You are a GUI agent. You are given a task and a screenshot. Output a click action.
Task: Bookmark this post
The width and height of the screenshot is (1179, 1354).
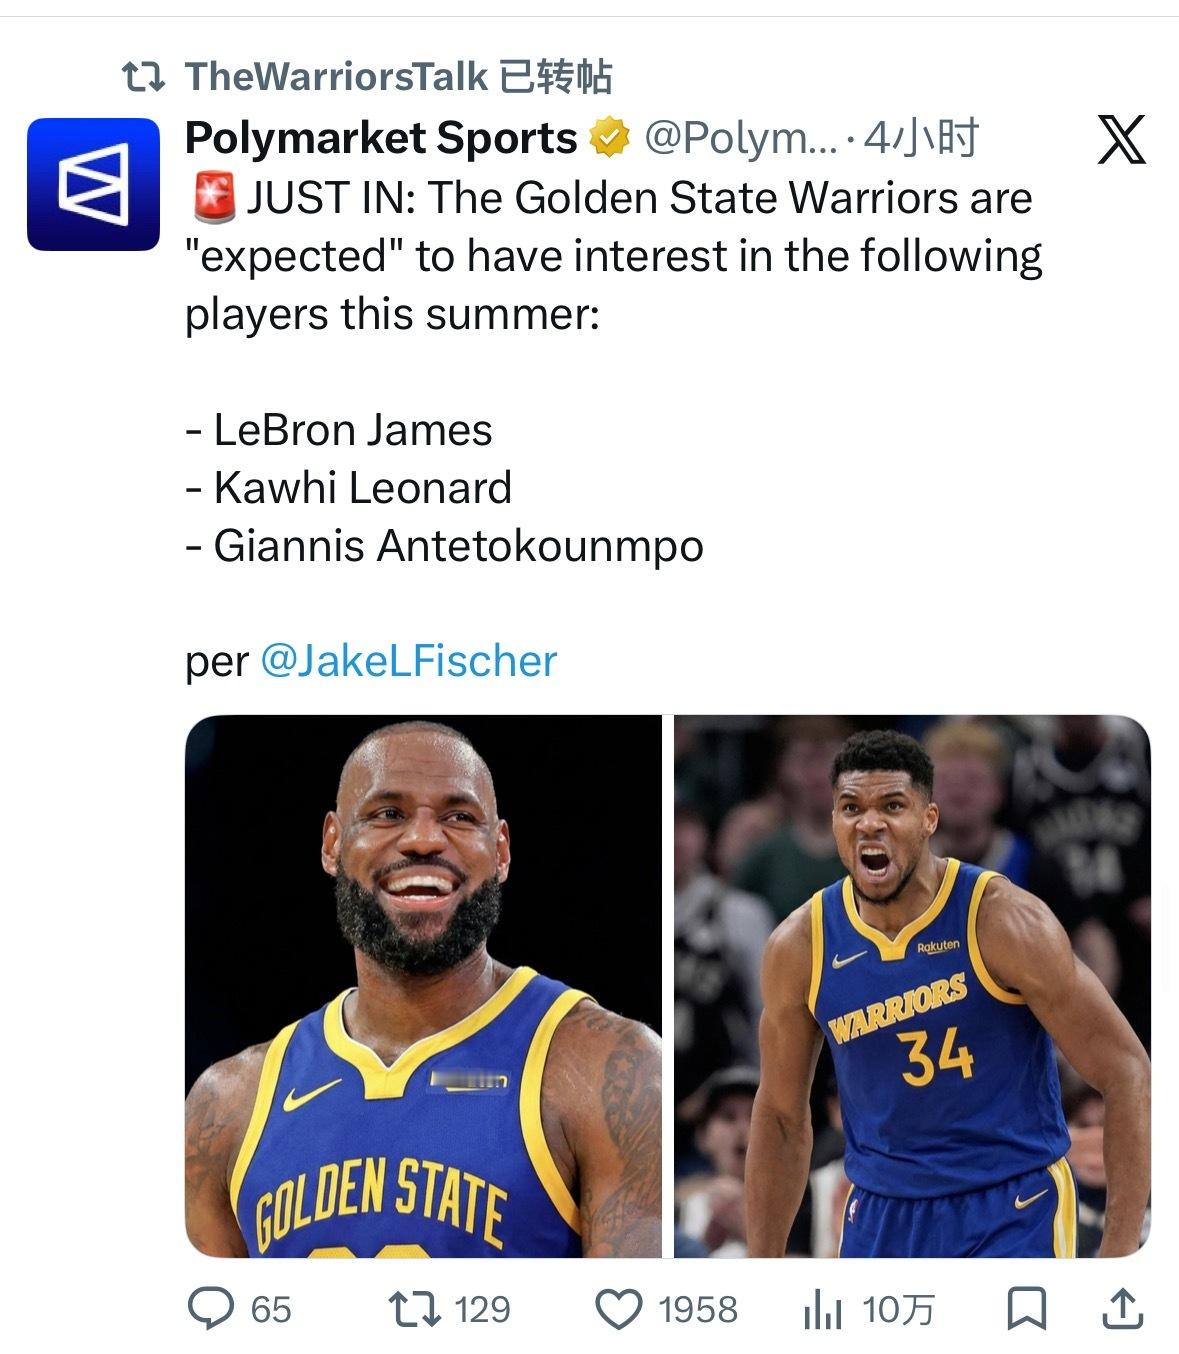point(1026,1309)
